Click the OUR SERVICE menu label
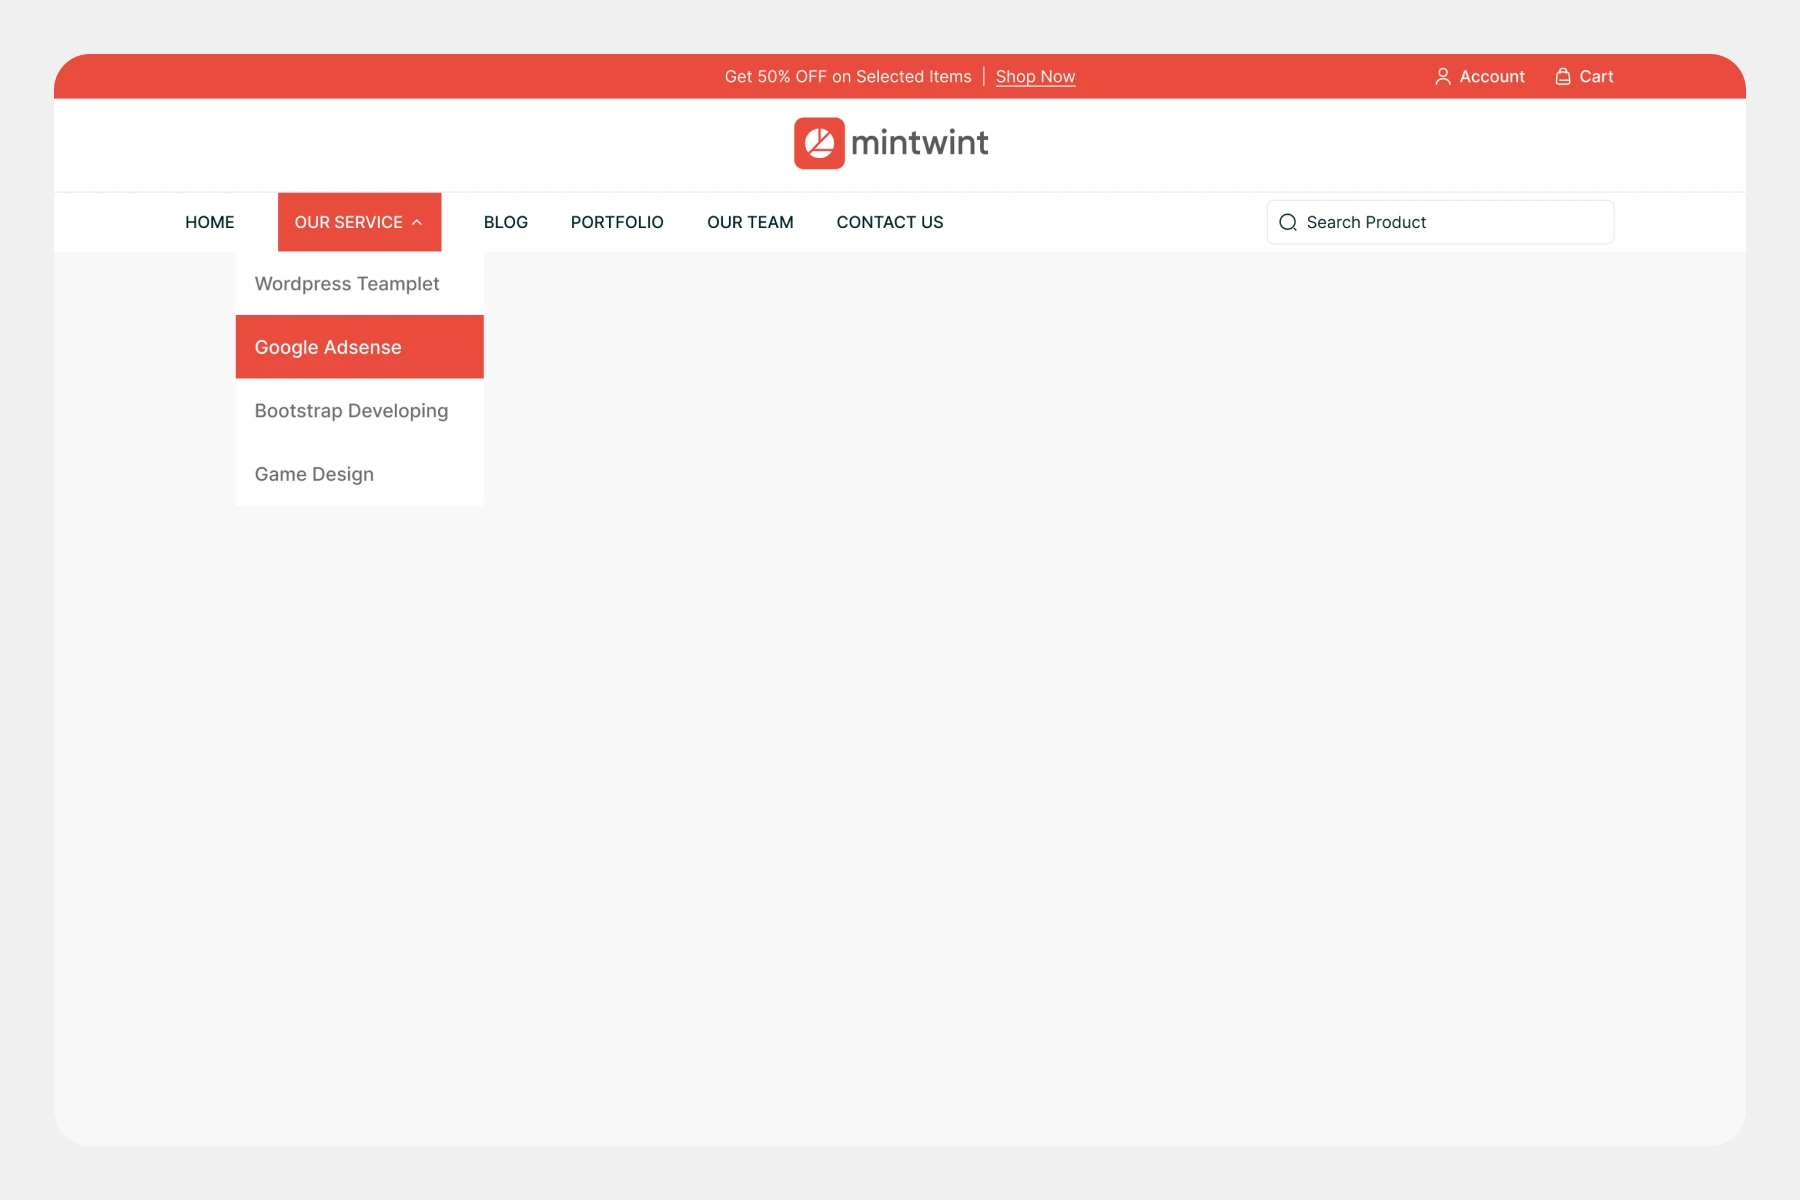The image size is (1800, 1200). click(x=348, y=222)
